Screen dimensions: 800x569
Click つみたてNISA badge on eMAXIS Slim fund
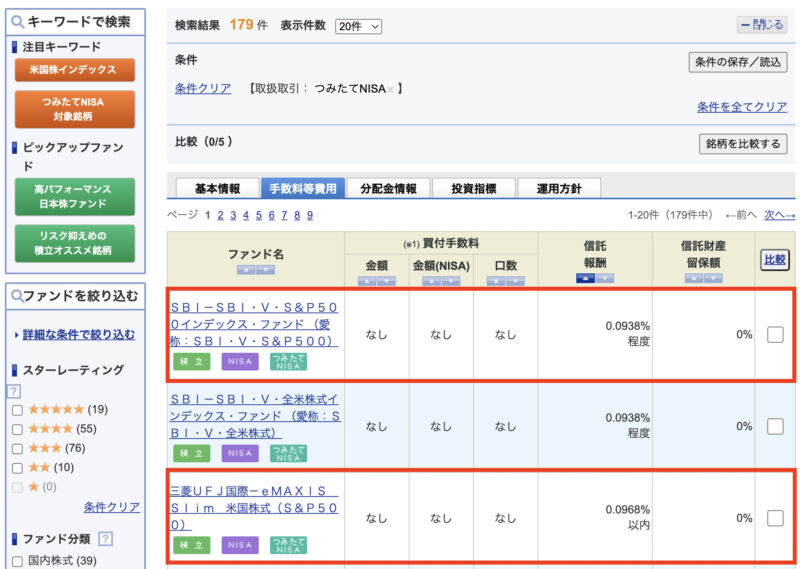(288, 545)
